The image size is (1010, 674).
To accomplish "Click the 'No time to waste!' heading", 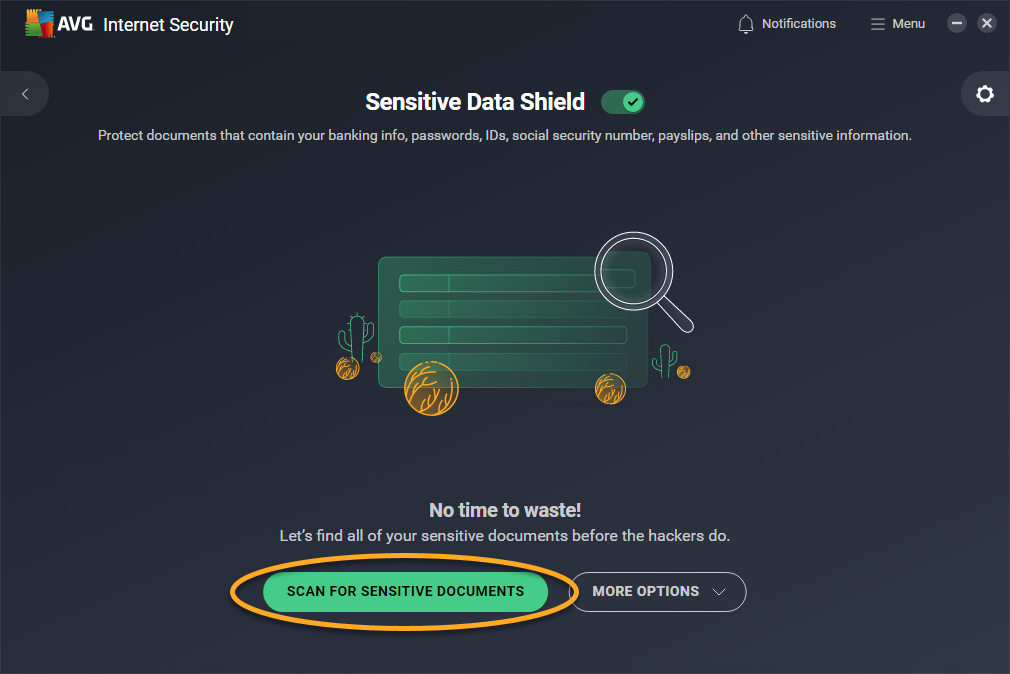I will point(504,510).
